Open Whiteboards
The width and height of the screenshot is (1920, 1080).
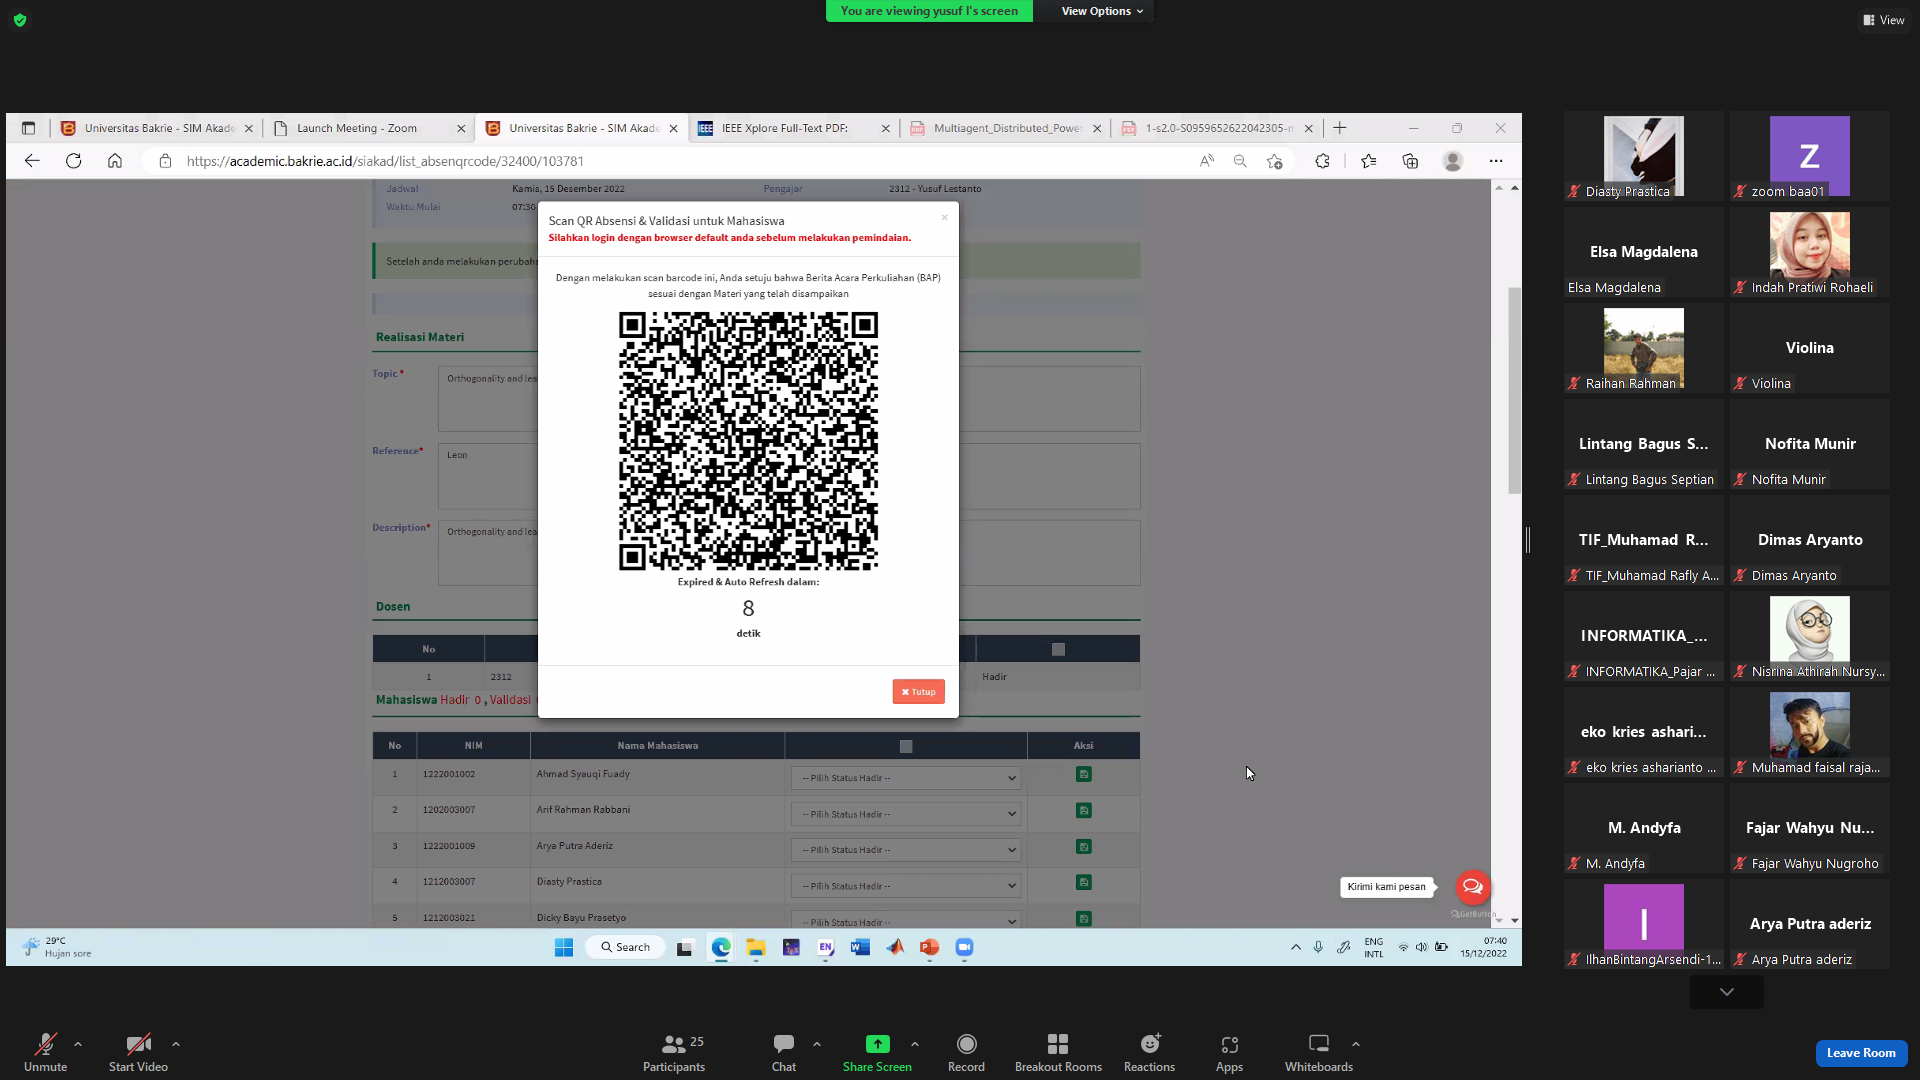1319,1052
